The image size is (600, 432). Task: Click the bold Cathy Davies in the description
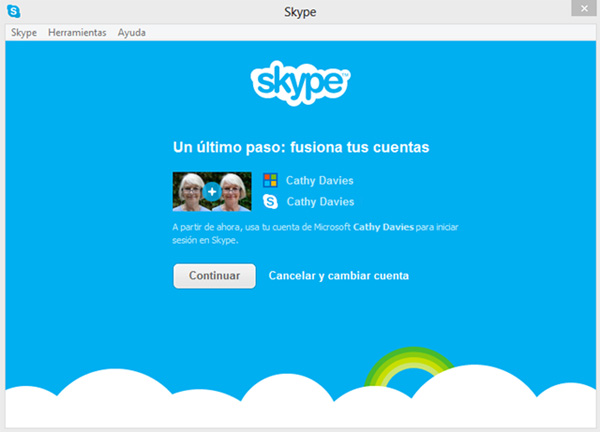[383, 228]
